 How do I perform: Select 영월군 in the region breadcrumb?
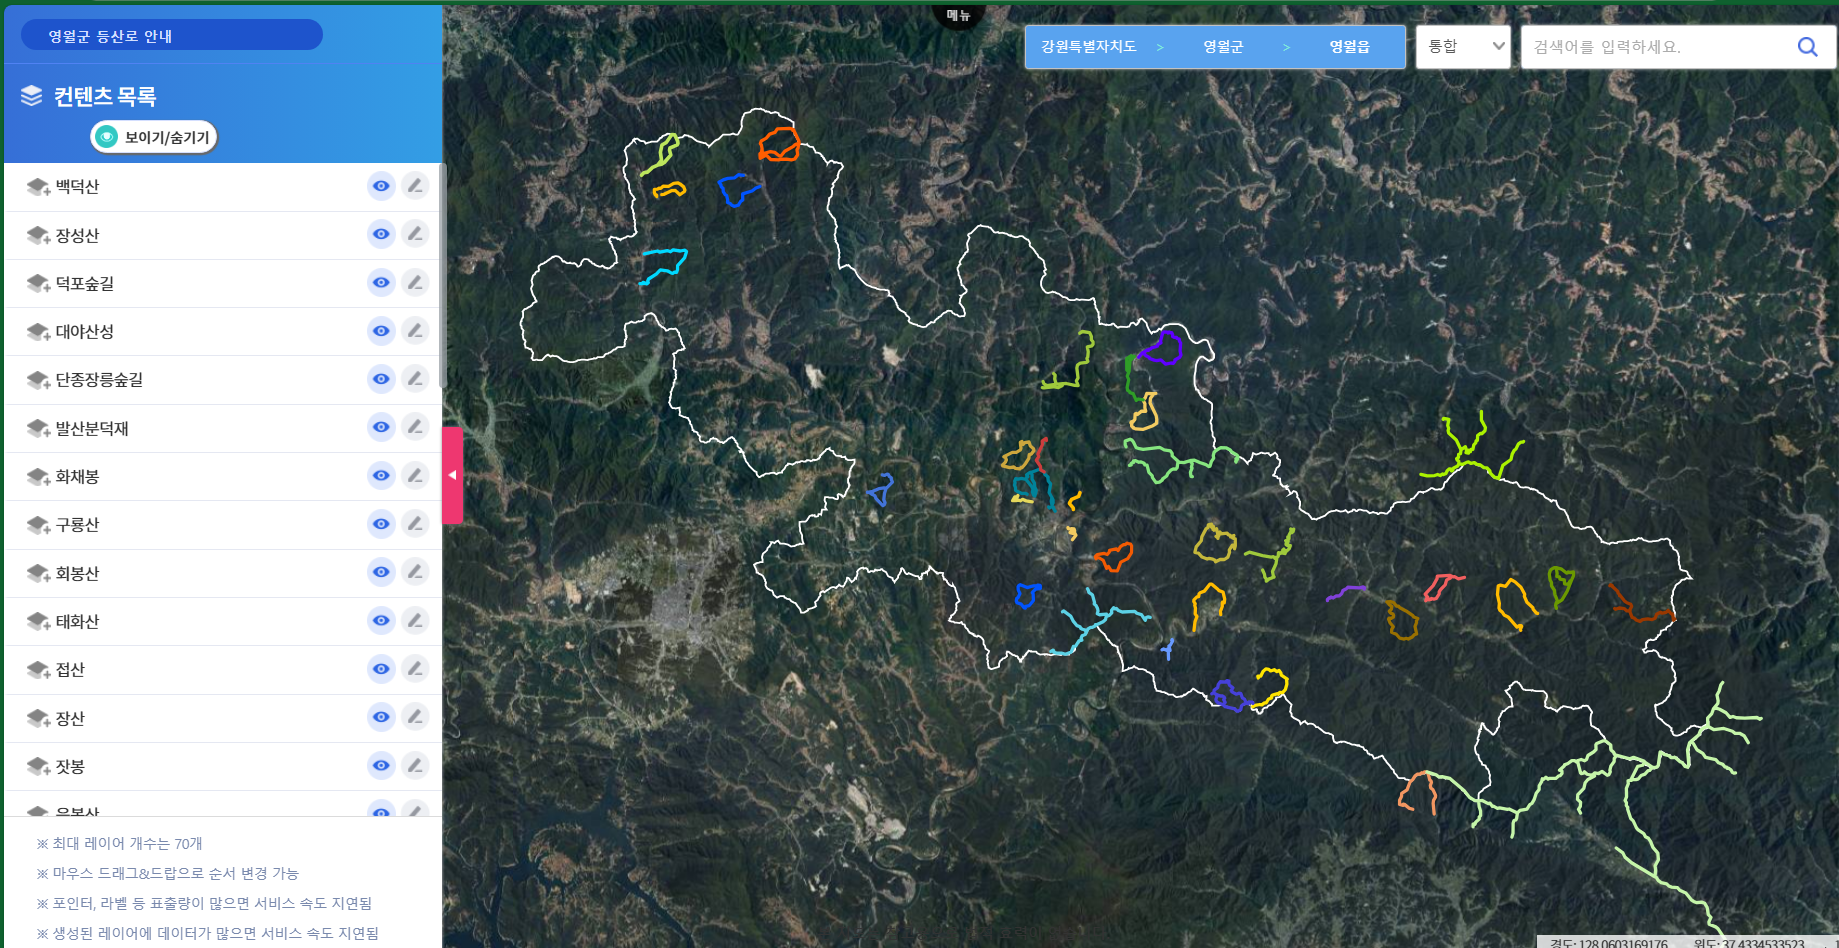[x=1222, y=47]
